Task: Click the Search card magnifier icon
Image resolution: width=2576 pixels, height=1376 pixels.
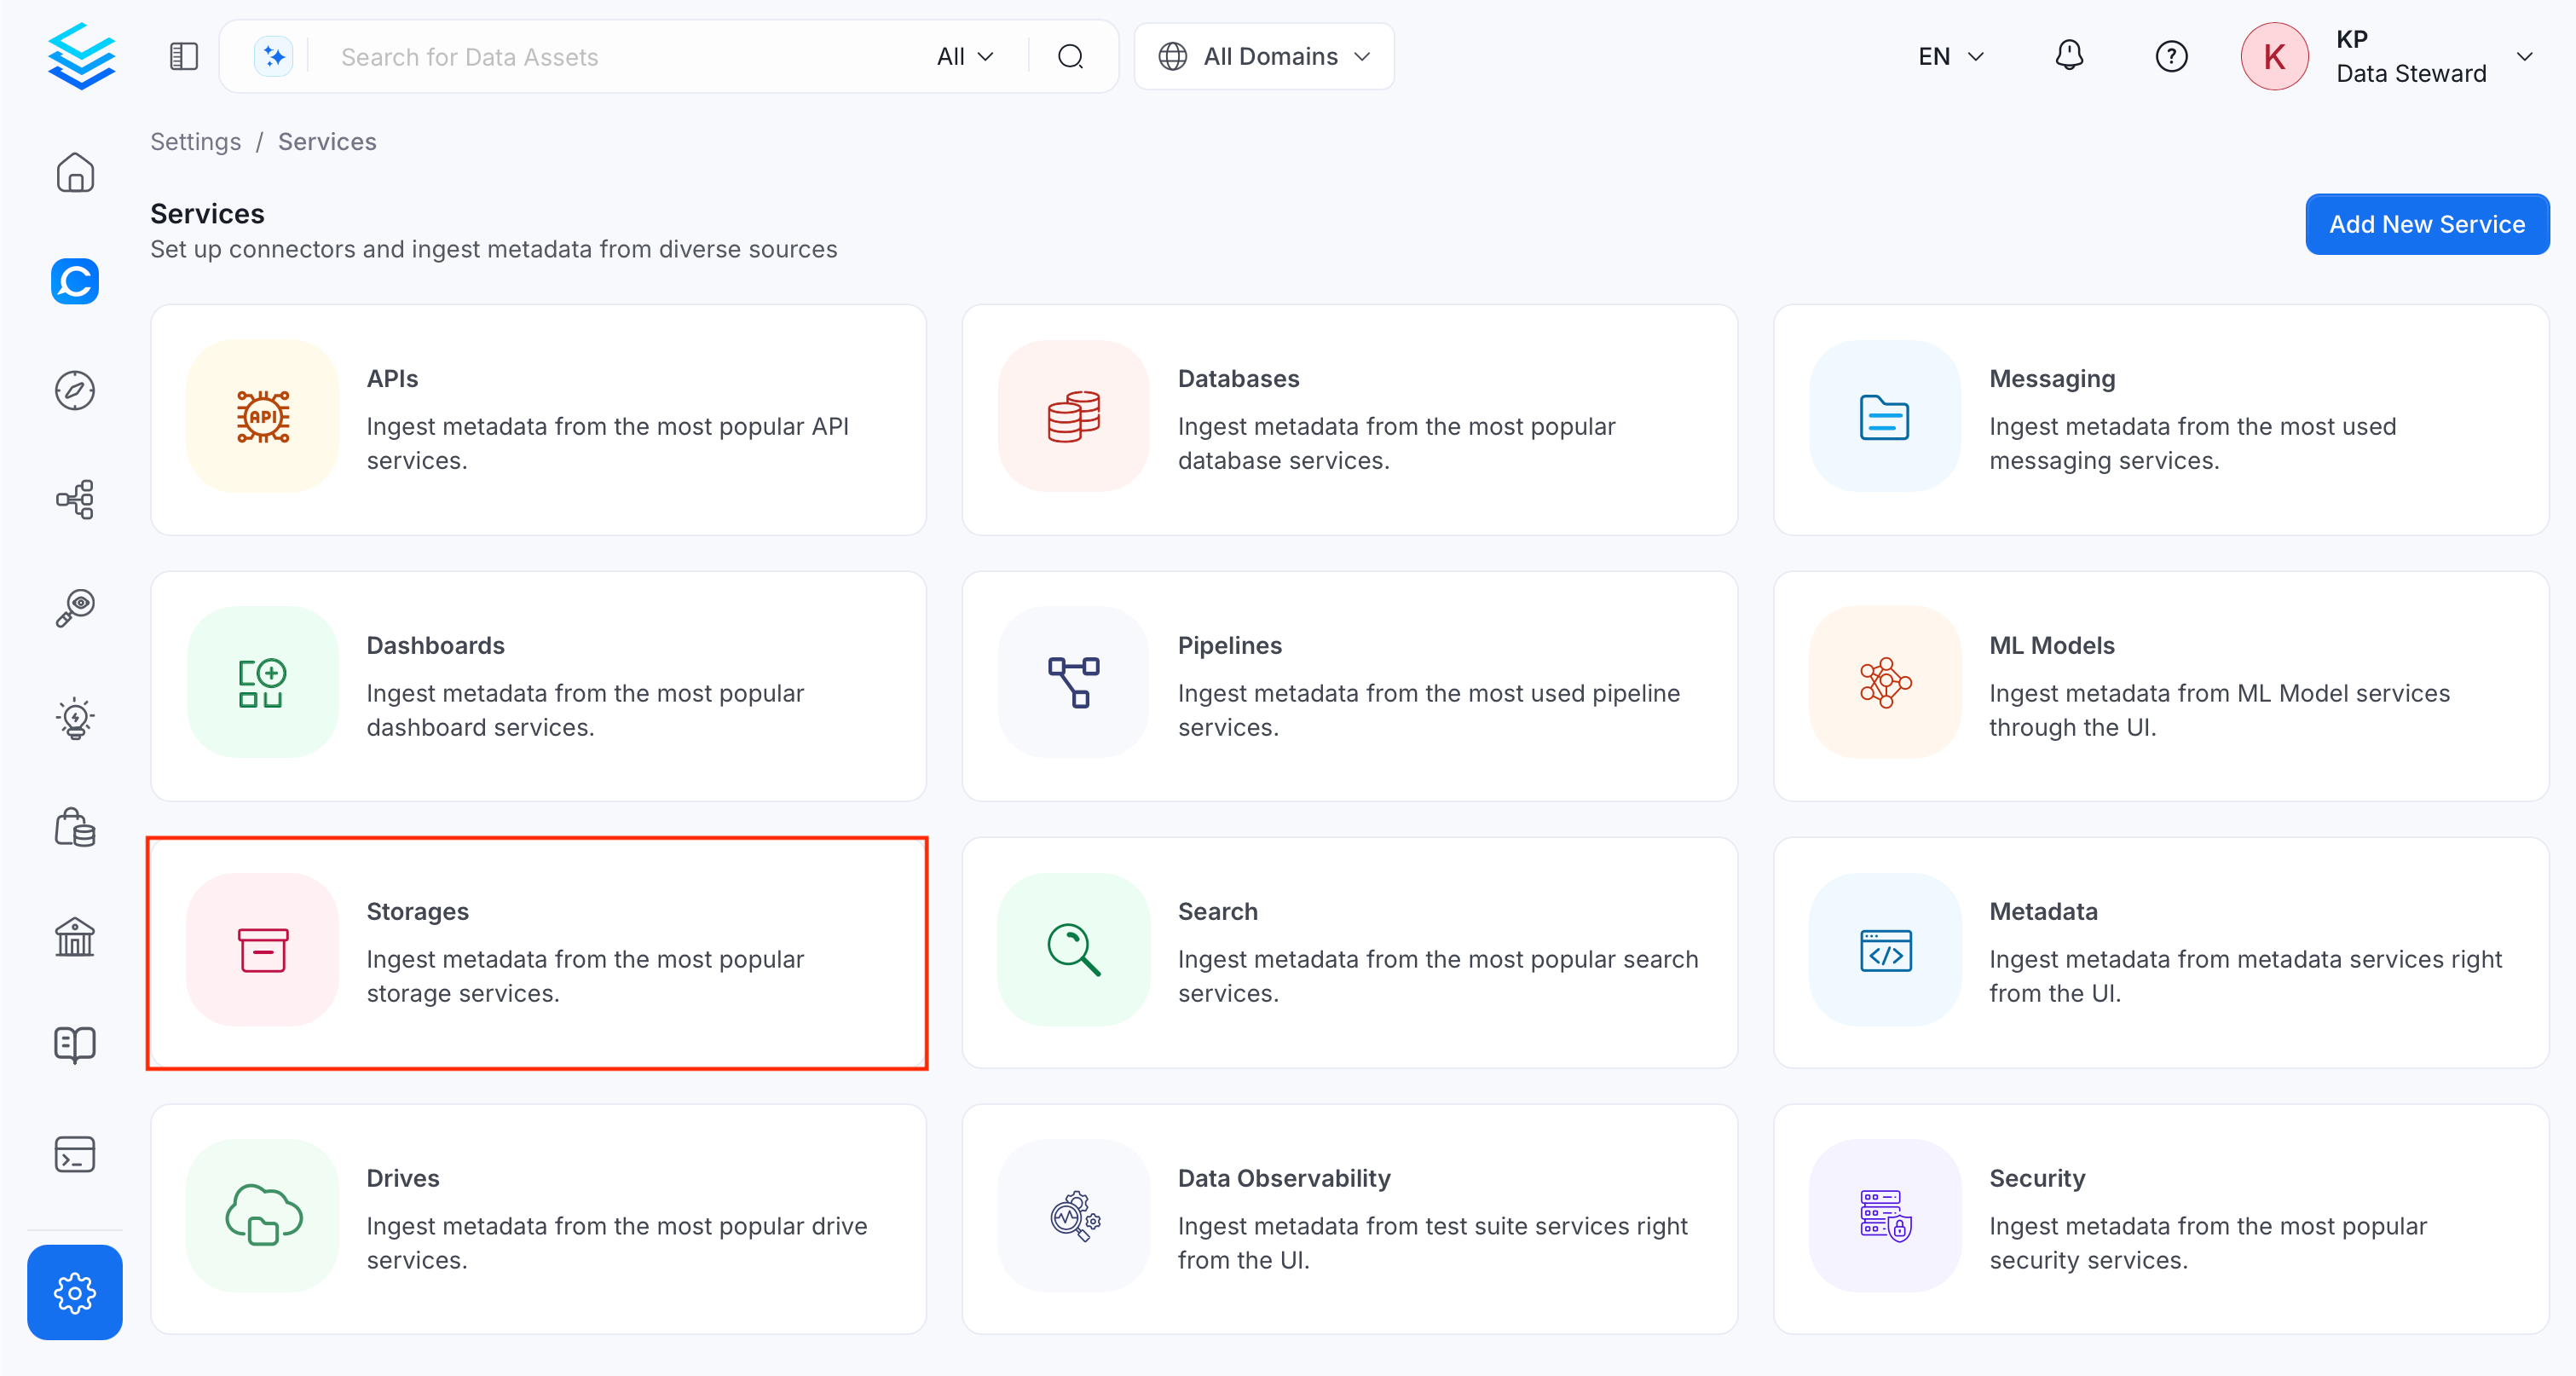Action: [x=1074, y=950]
